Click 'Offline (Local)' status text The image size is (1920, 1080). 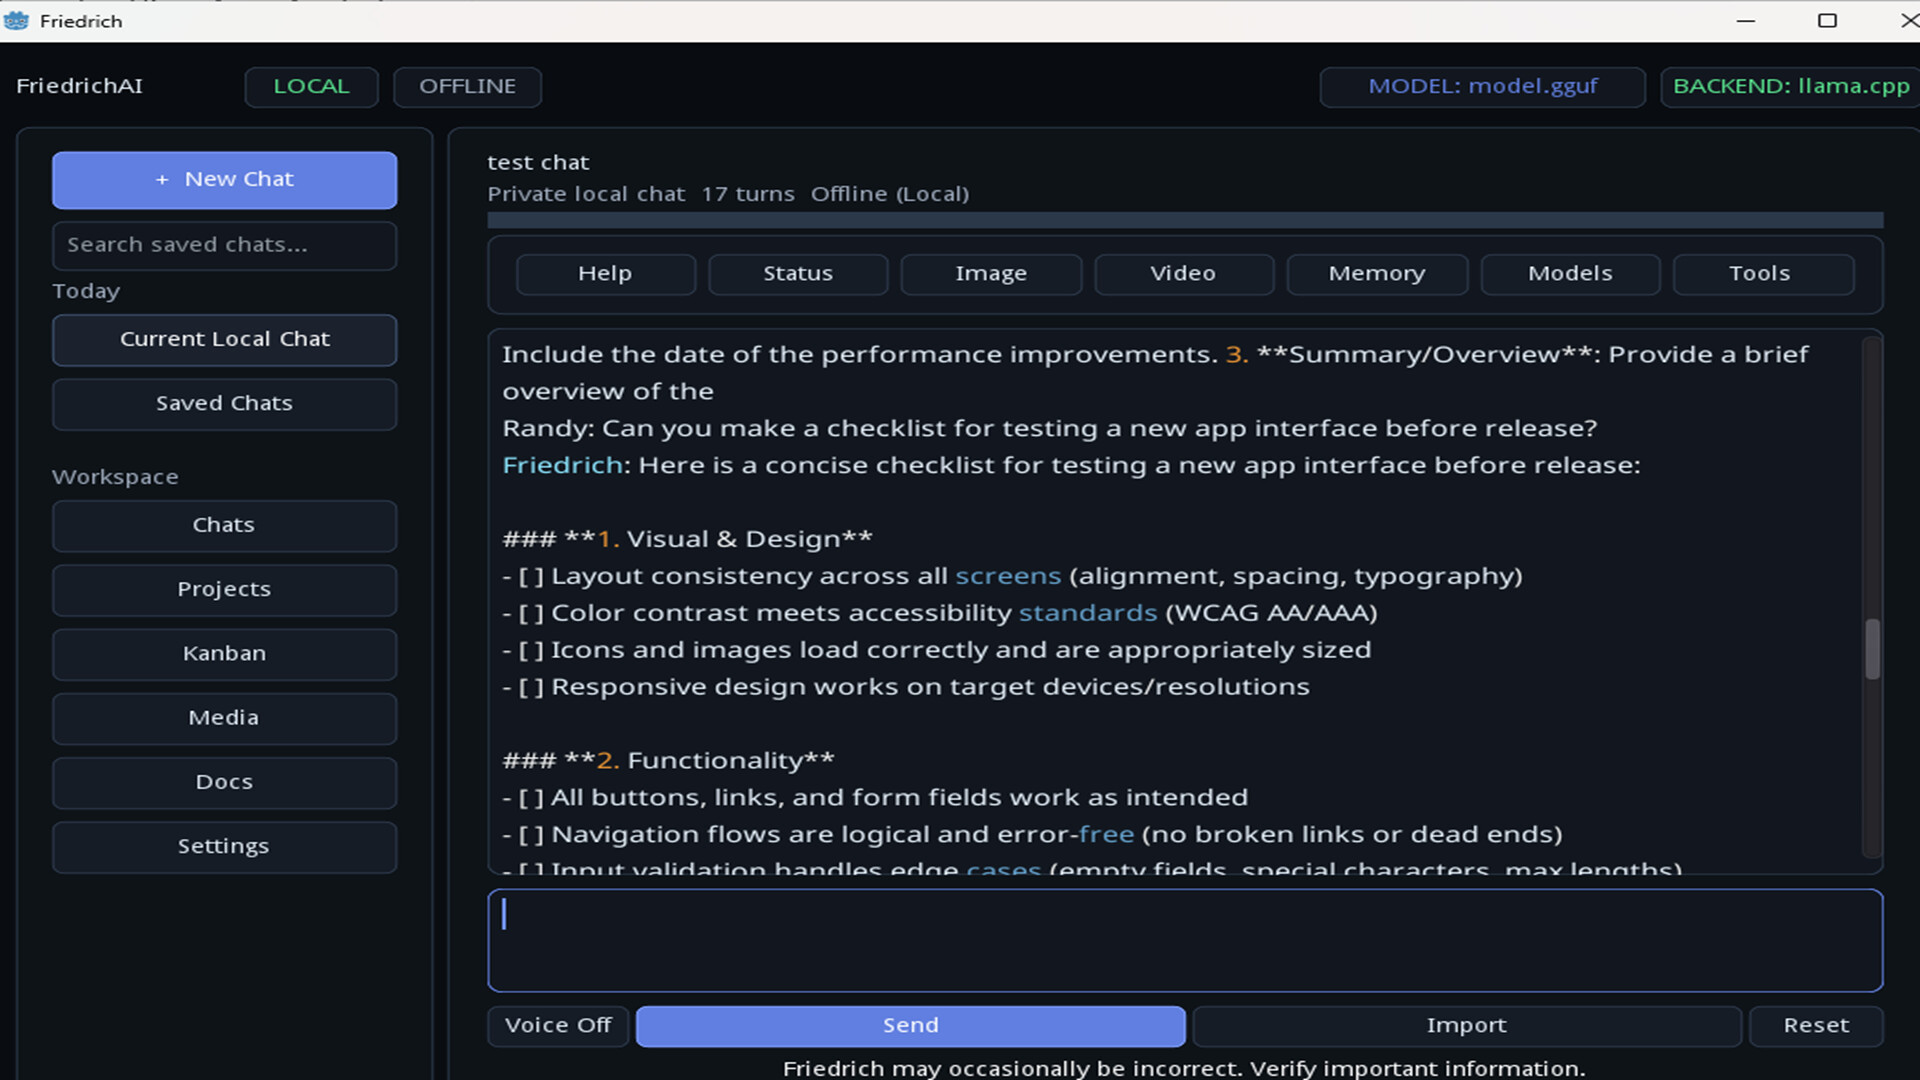(890, 195)
